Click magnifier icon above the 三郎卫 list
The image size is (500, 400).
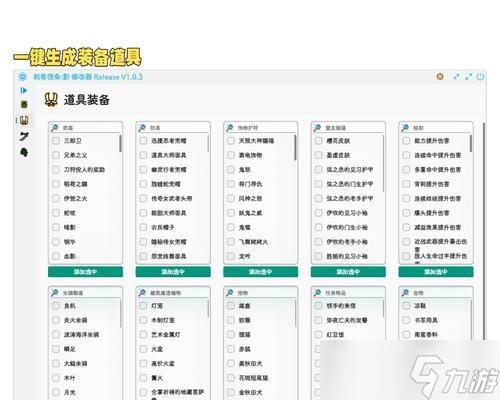pyautogui.click(x=55, y=127)
